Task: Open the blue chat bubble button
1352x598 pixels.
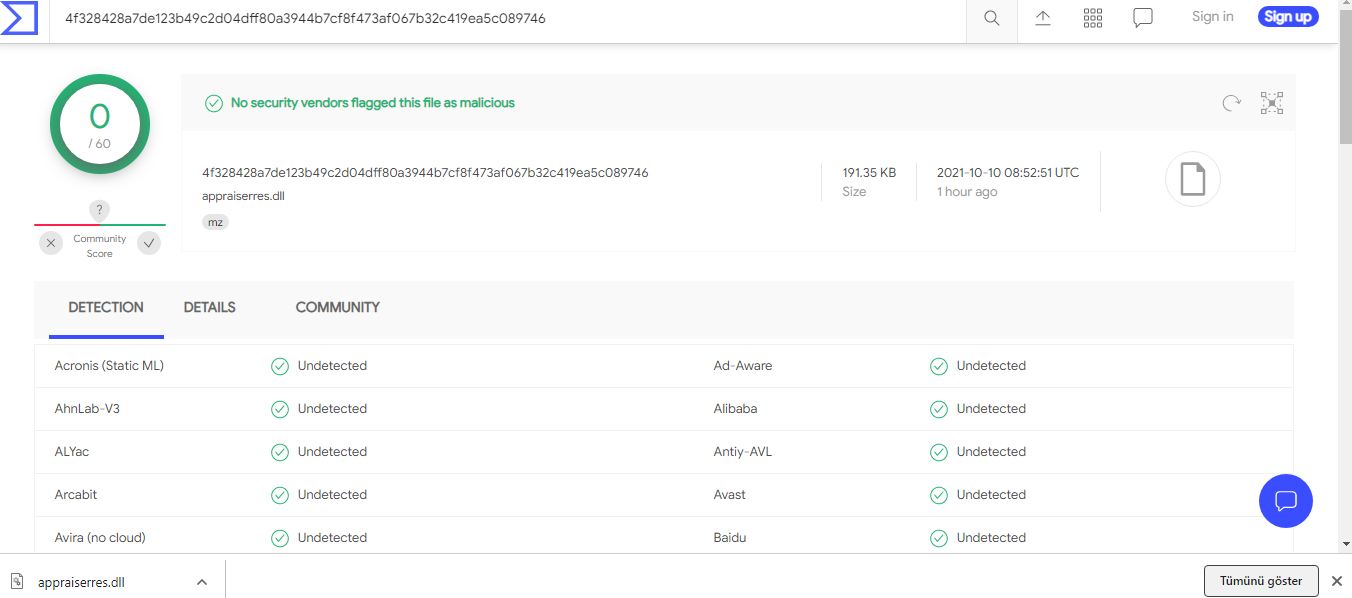Action: click(x=1286, y=501)
